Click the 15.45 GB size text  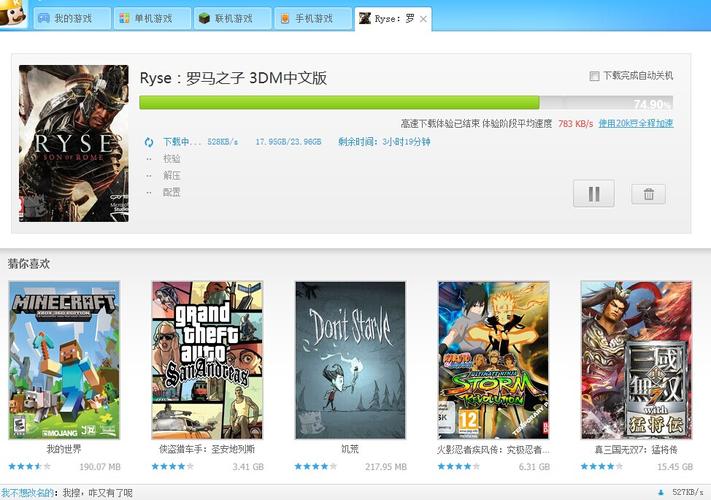(675, 467)
